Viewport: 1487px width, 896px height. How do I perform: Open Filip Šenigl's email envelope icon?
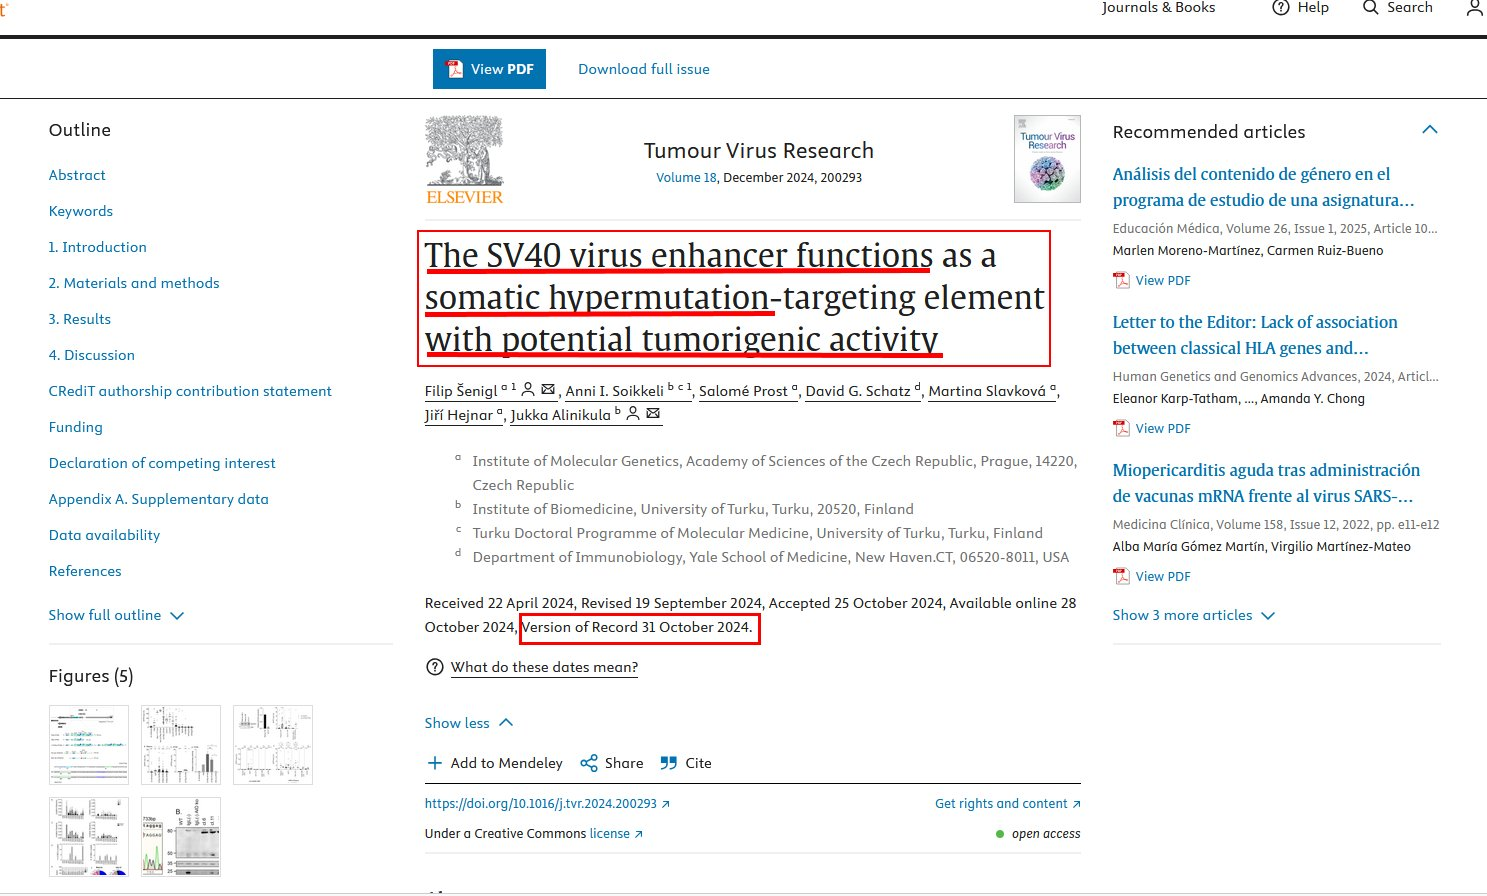[x=548, y=390]
